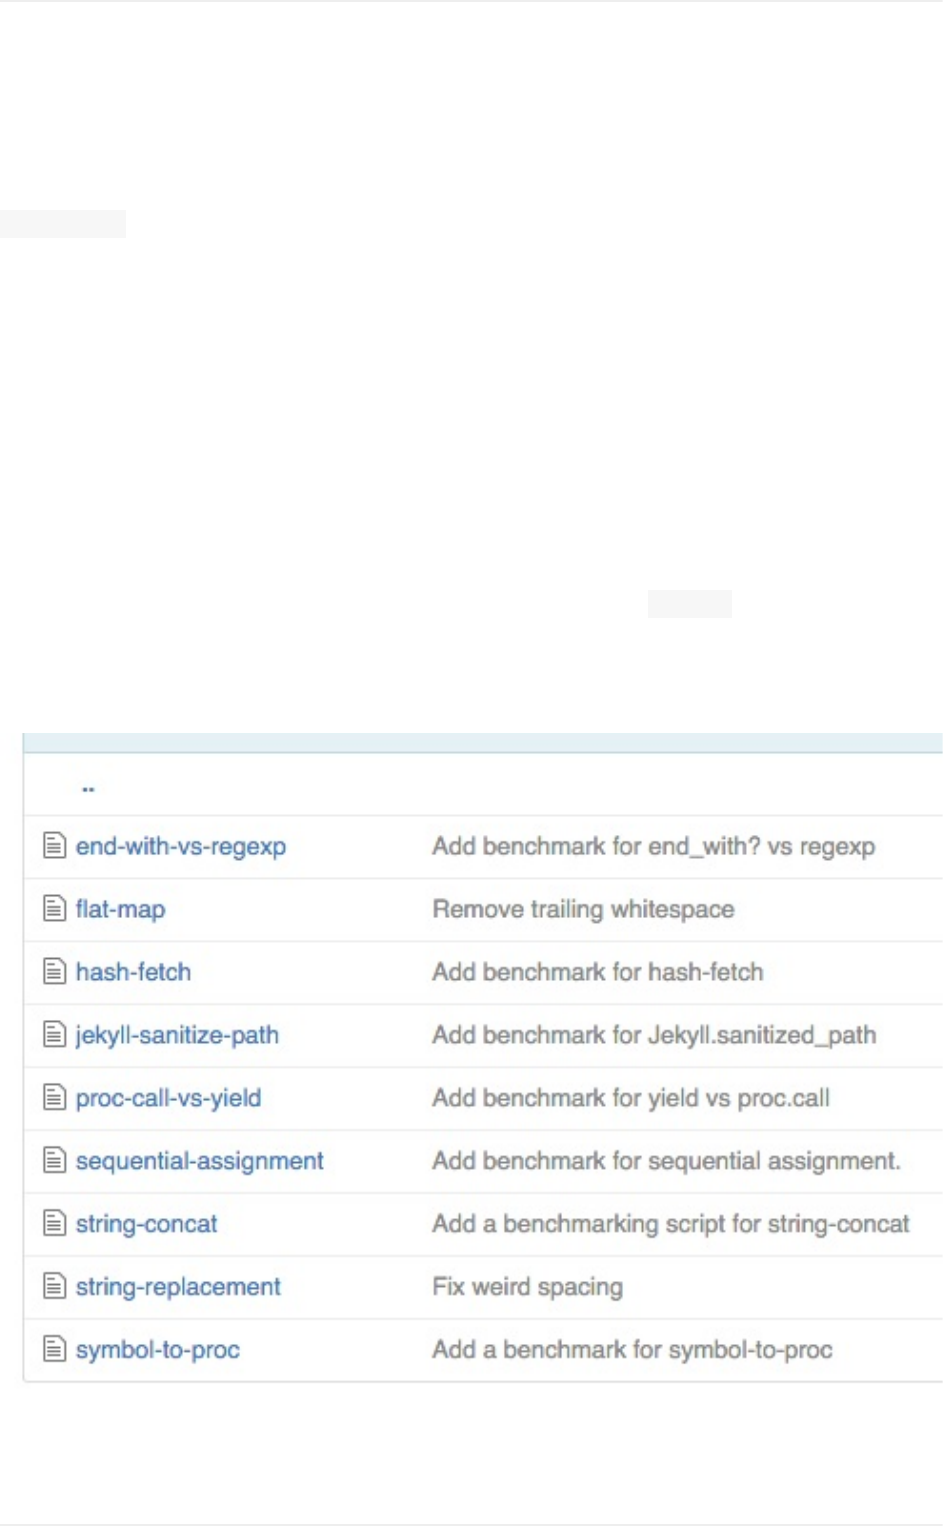This screenshot has width=943, height=1526.
Task: Click the file icon beside symbol-to-proc
Action: [x=54, y=1350]
